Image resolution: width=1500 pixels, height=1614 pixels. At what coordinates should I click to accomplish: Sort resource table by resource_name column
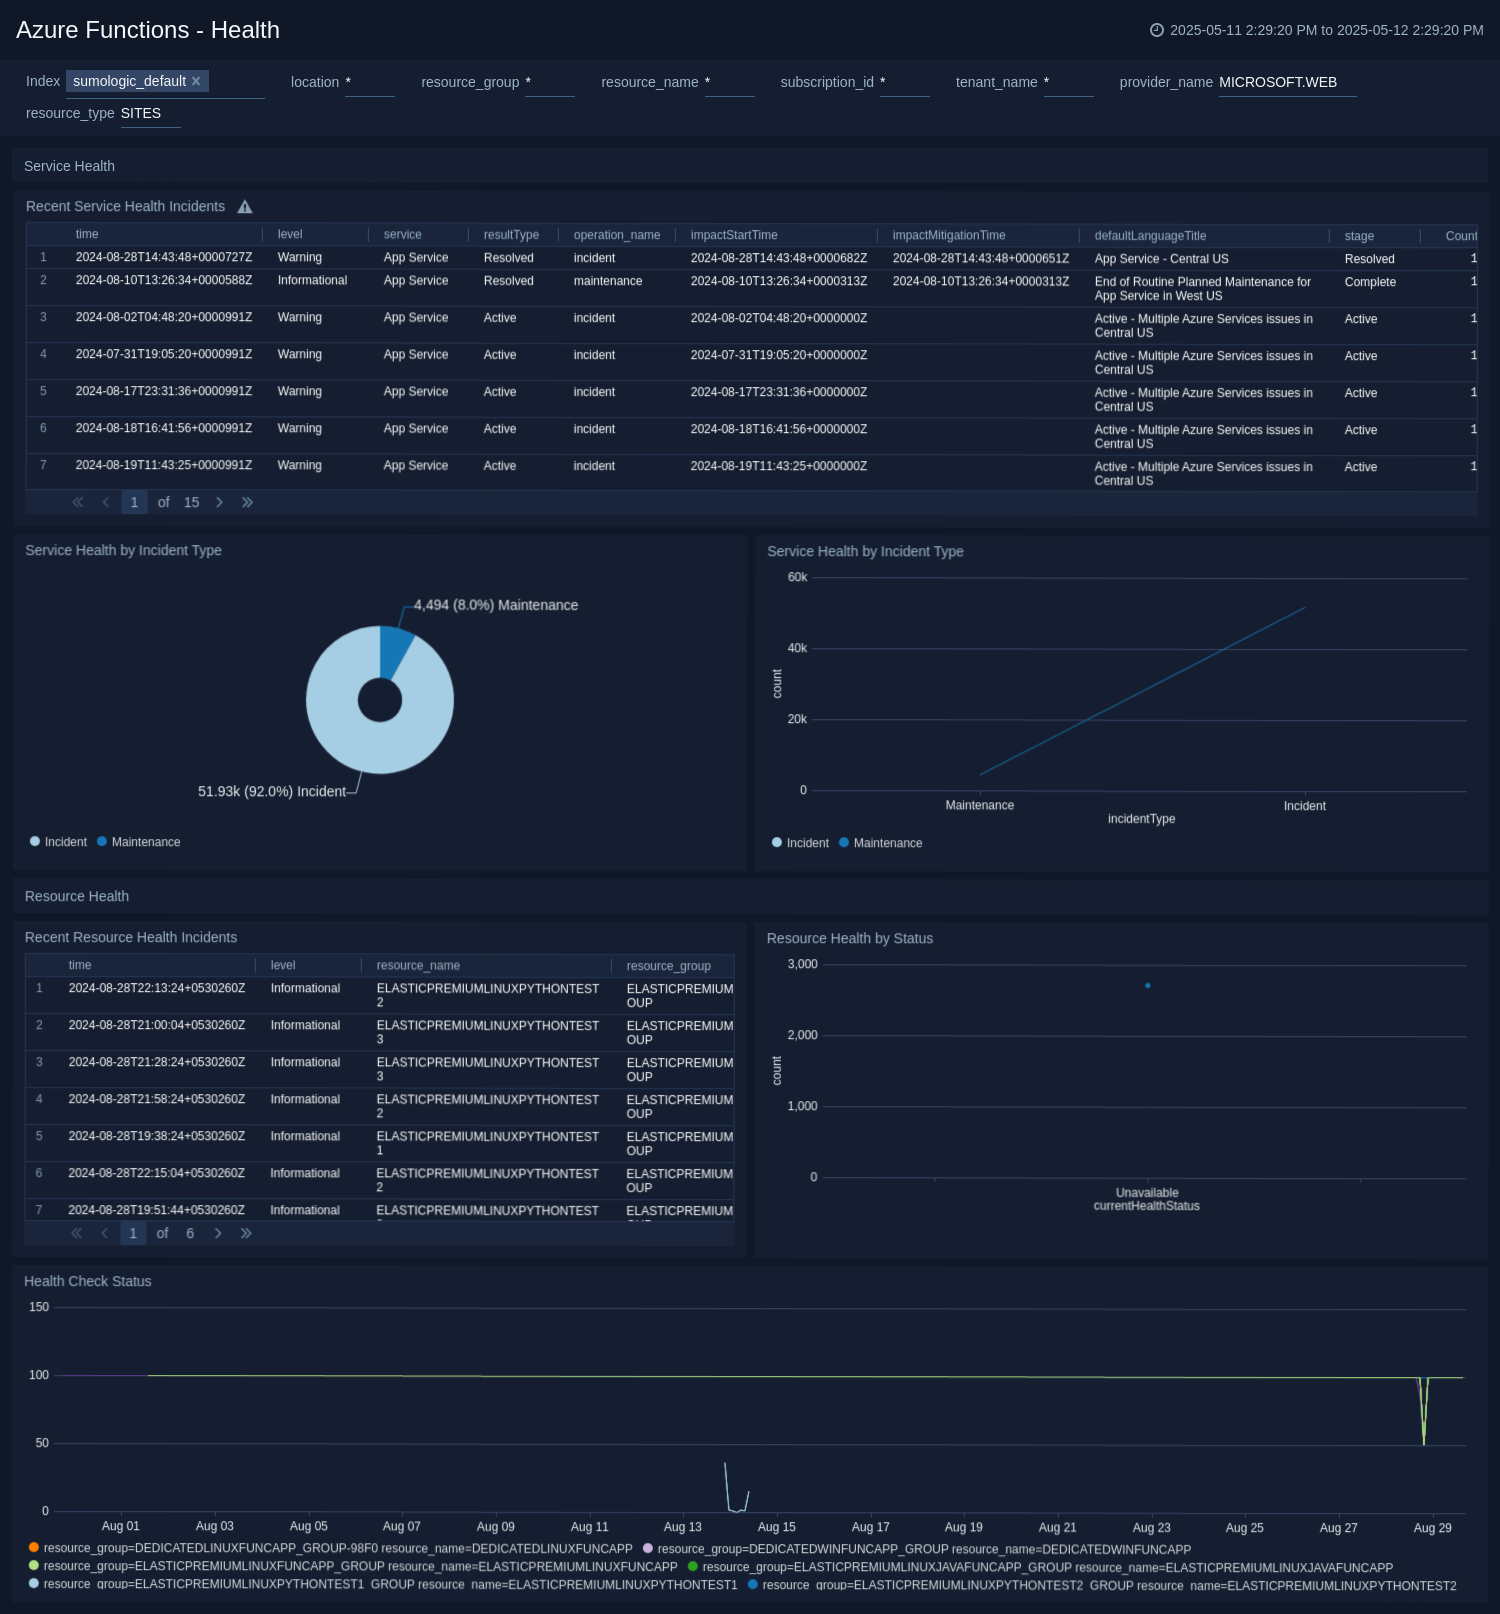[x=418, y=965]
